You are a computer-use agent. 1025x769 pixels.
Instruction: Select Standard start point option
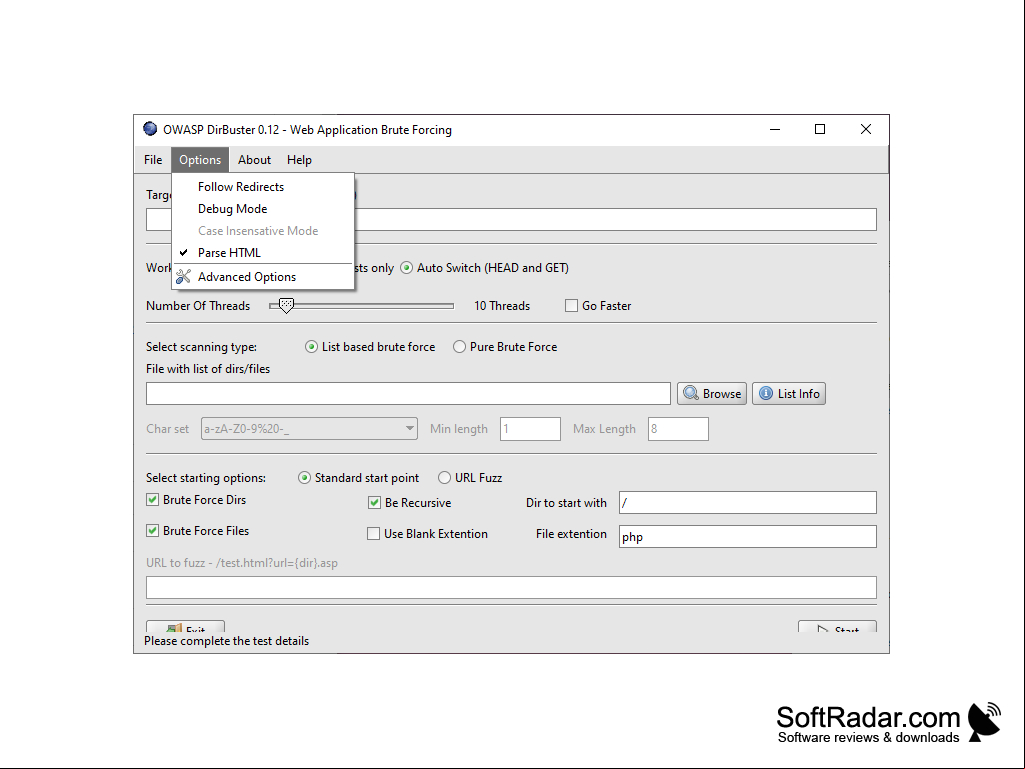coord(304,478)
